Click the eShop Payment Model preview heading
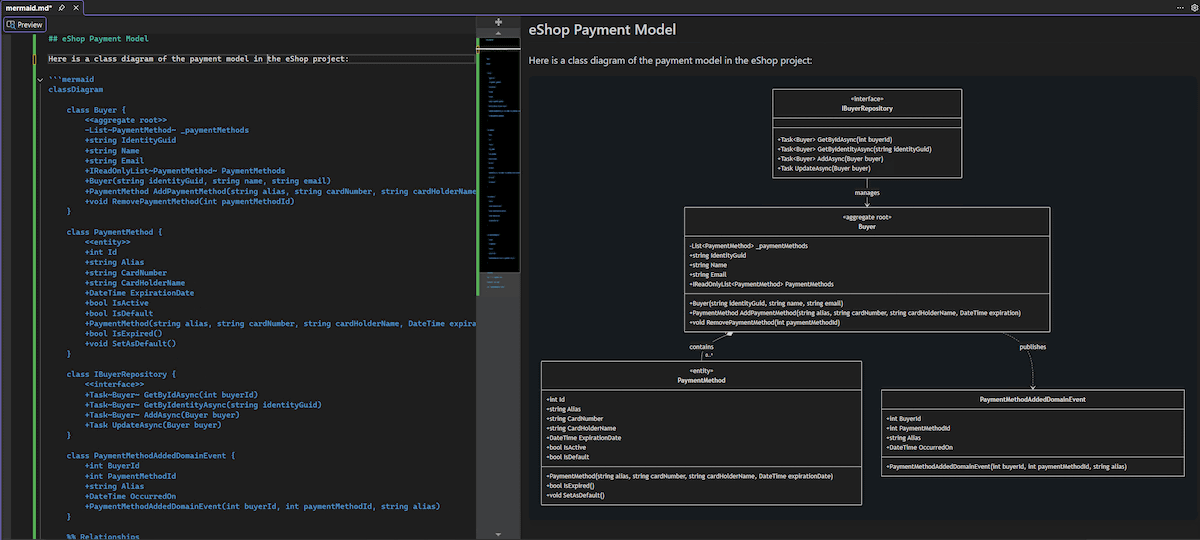Screen dimensions: 1200x540 coord(602,30)
